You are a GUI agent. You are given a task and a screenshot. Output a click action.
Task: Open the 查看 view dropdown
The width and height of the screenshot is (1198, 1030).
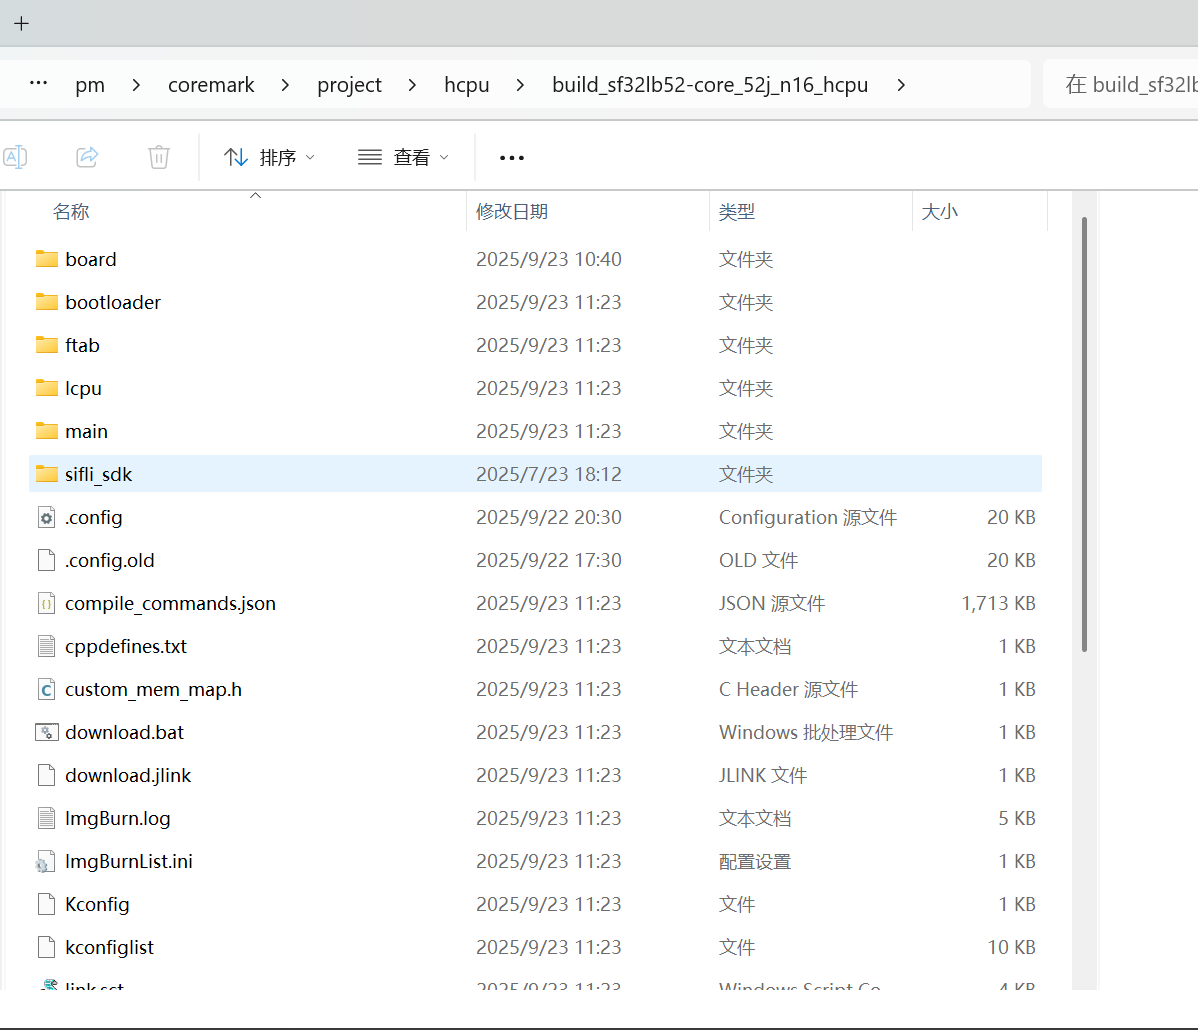coord(403,157)
